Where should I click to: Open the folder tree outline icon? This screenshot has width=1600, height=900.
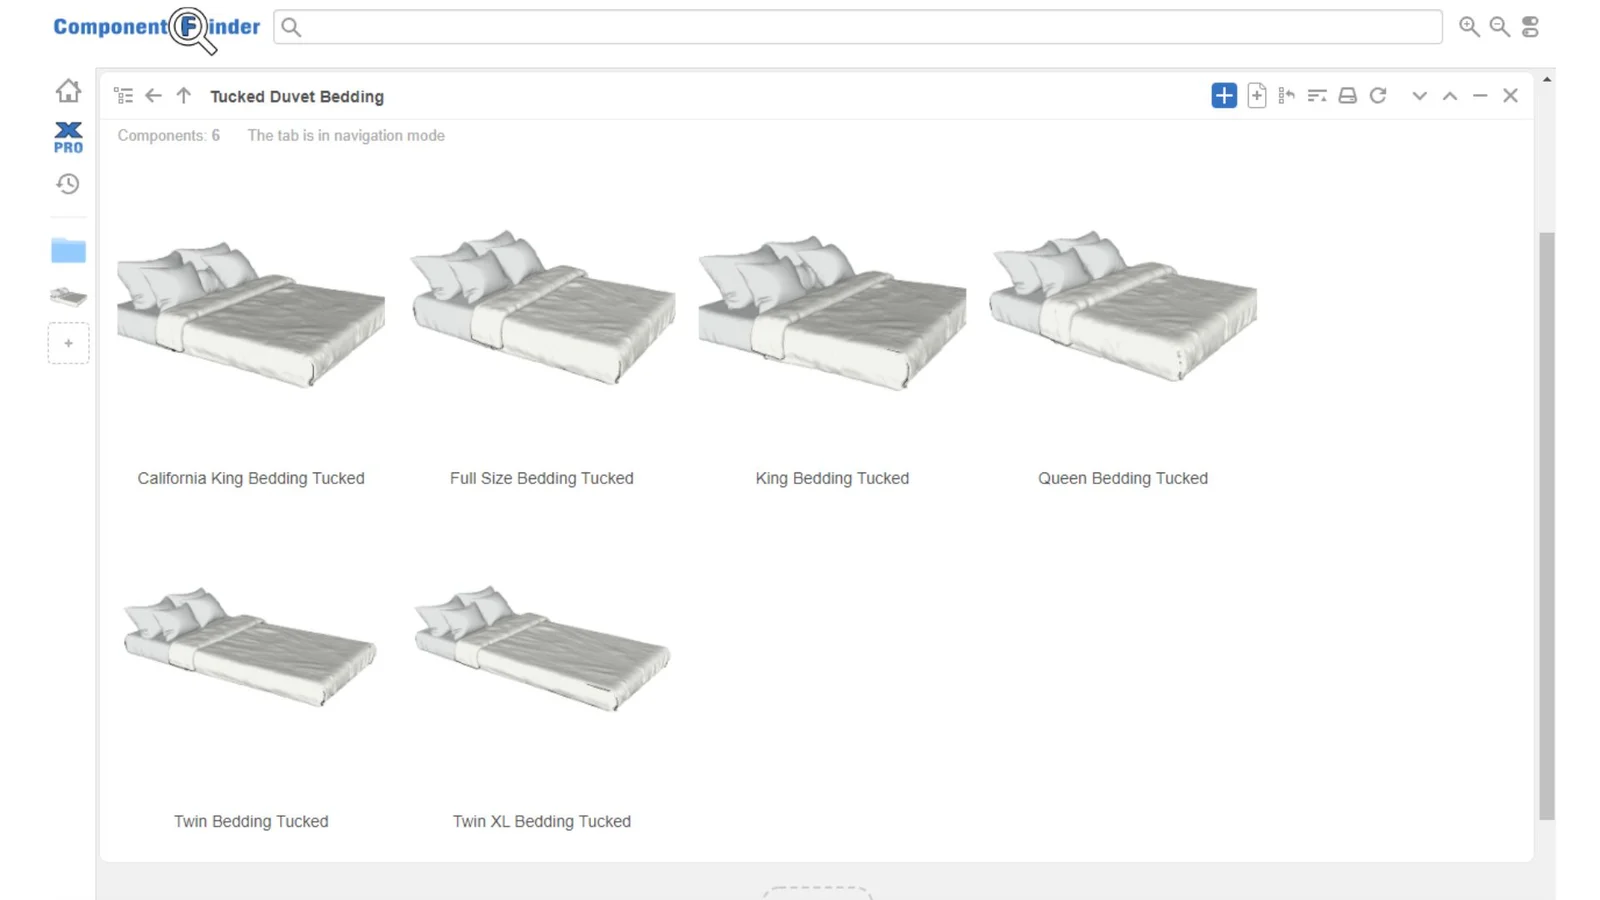(124, 95)
